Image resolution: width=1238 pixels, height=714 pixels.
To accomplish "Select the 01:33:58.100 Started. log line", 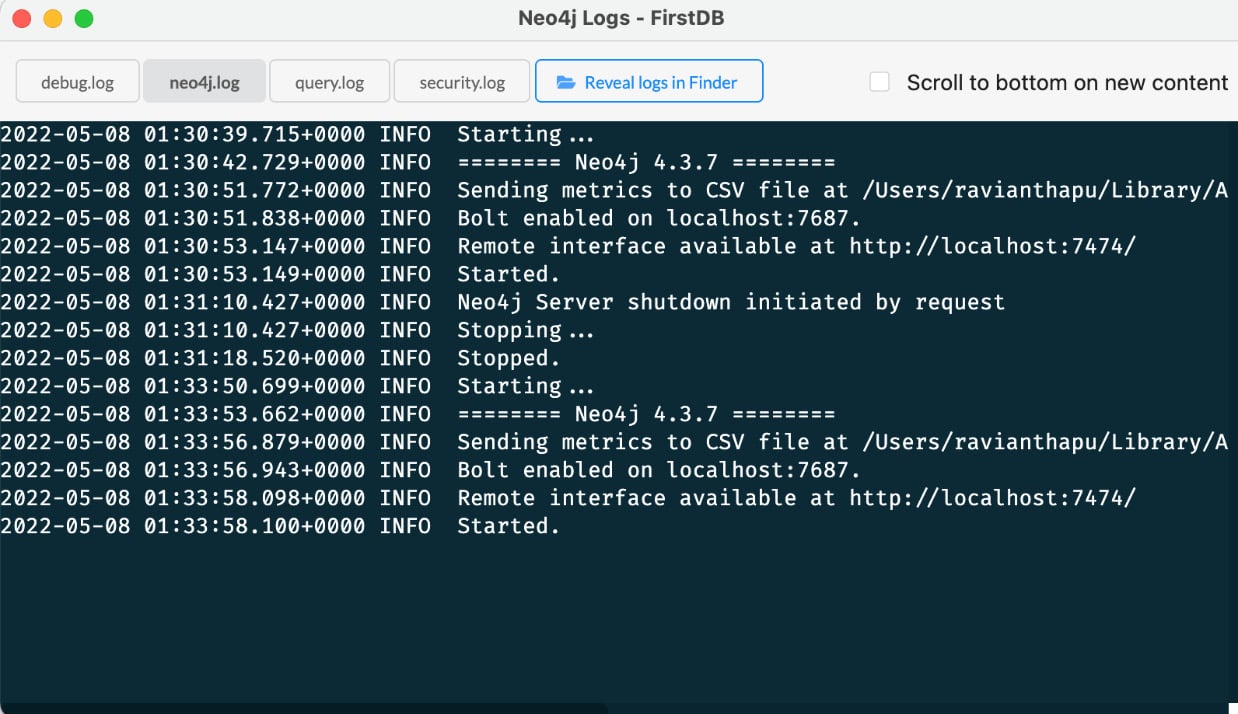I will tap(280, 526).
